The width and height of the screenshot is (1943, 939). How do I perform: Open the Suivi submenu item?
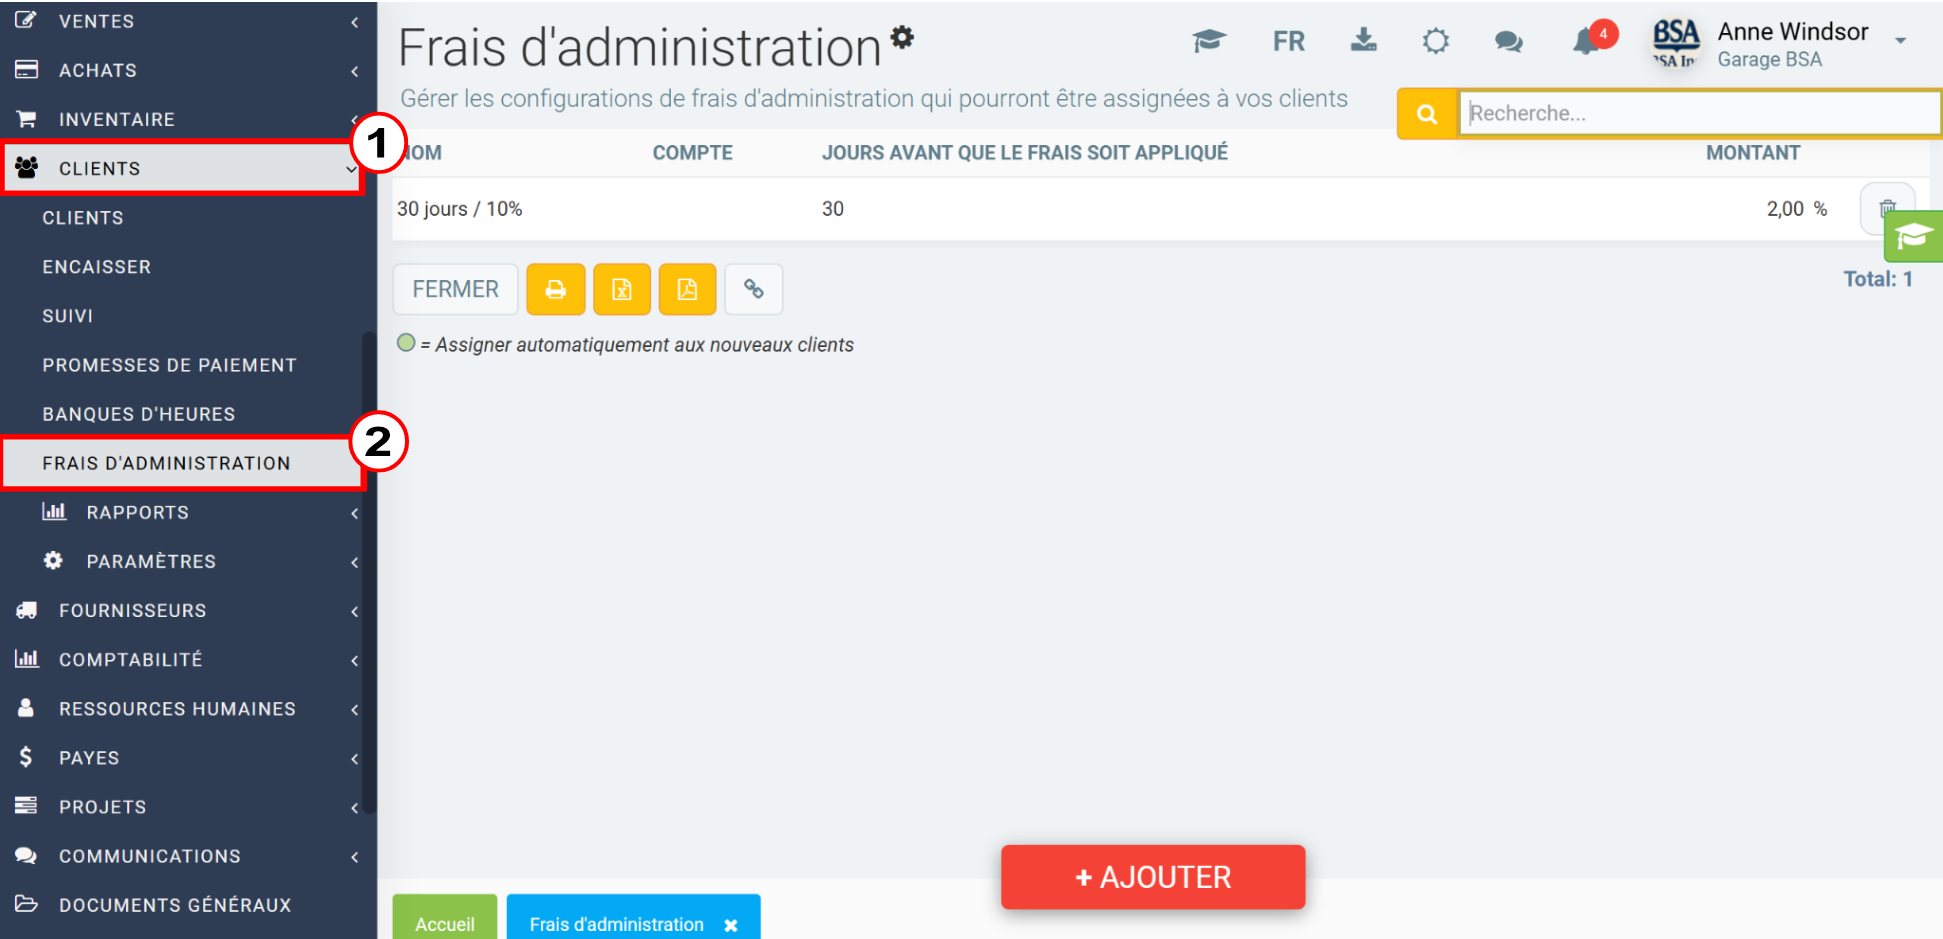pos(68,316)
